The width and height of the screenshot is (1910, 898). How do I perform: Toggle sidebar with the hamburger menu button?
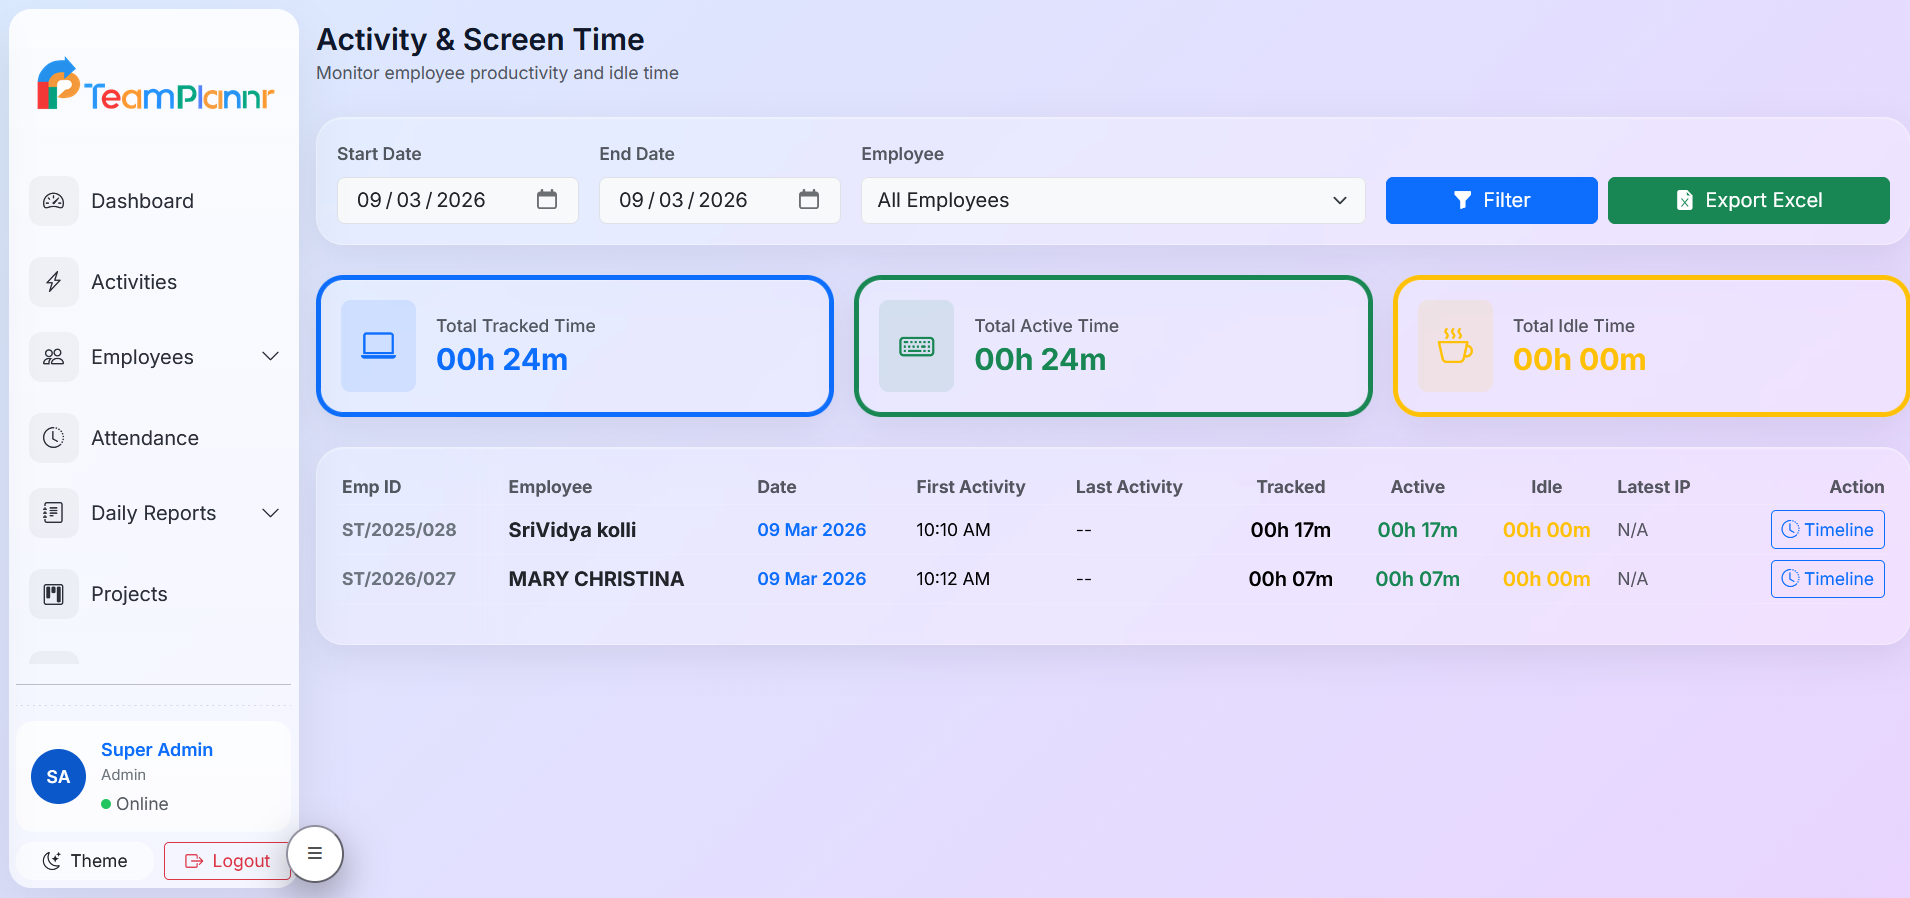pyautogui.click(x=315, y=854)
